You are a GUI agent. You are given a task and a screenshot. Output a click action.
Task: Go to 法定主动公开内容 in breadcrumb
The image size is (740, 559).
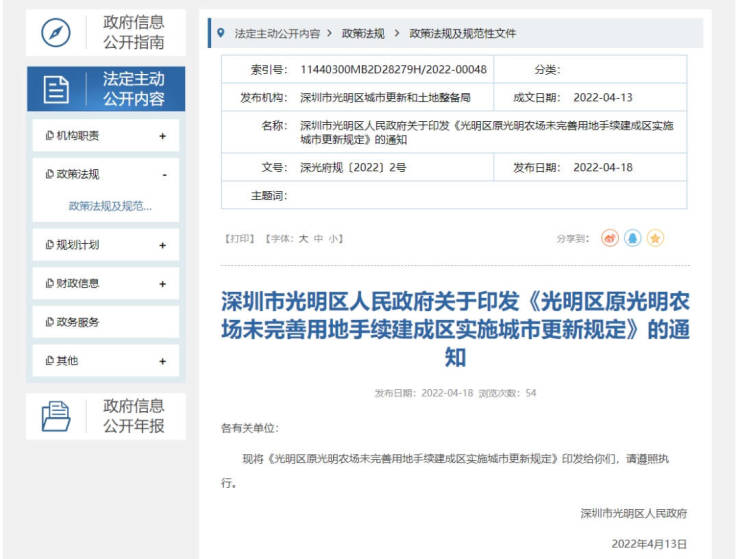coord(277,33)
